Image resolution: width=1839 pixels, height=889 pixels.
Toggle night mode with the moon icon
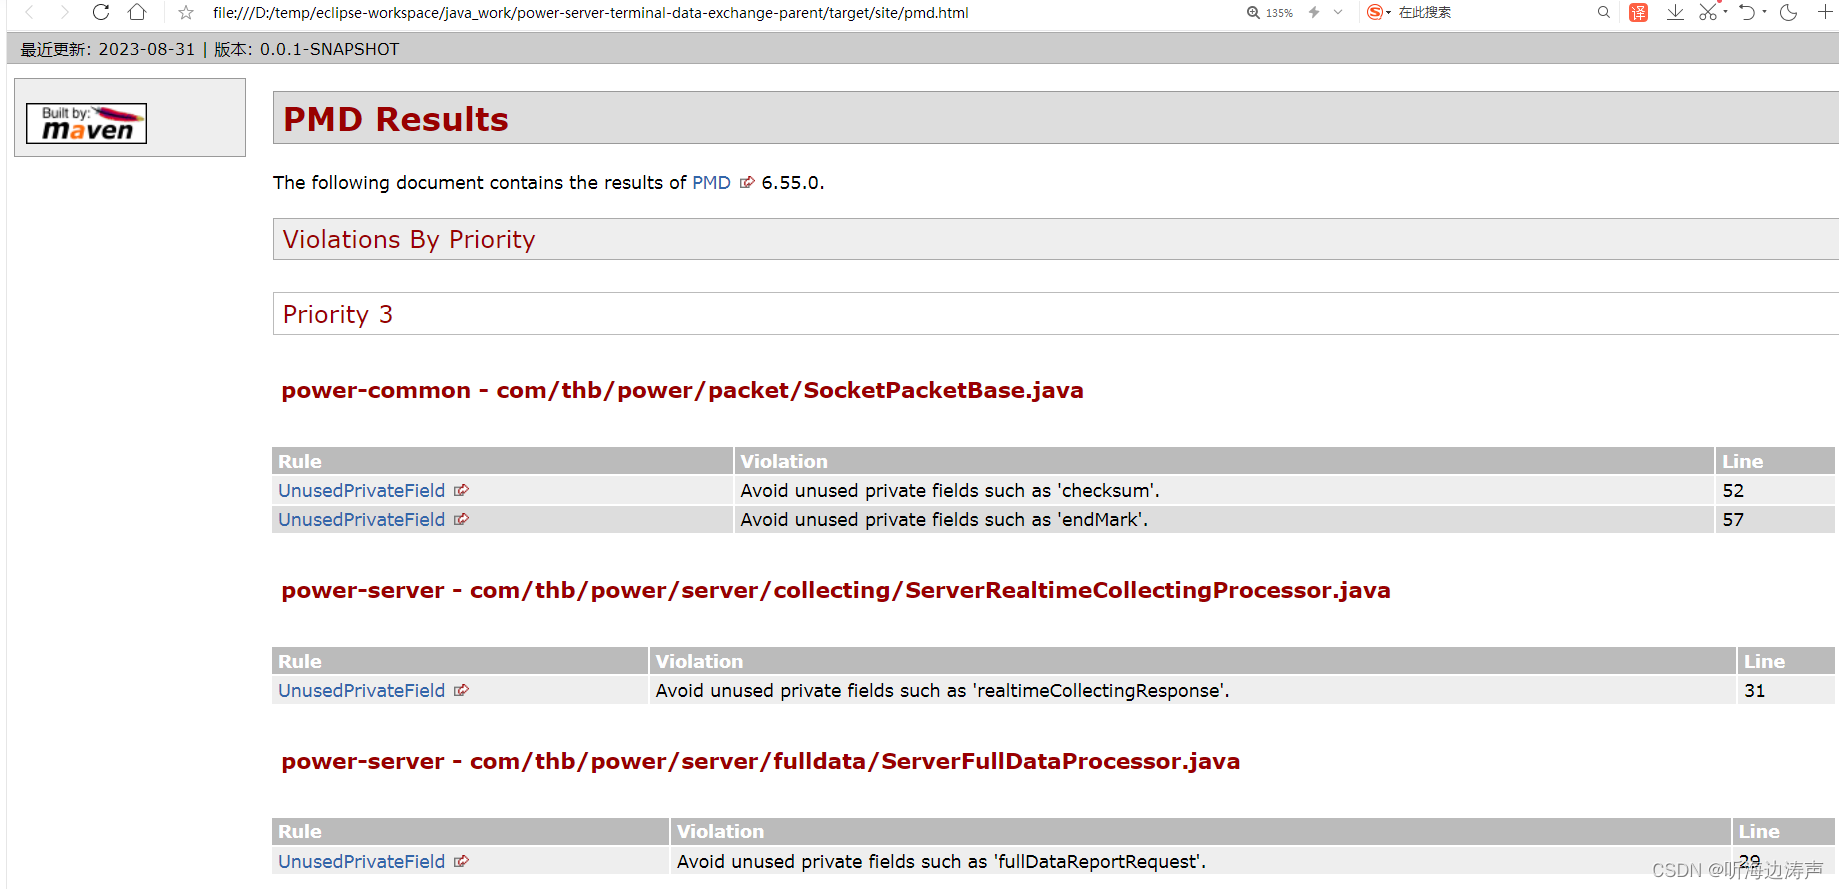(1789, 12)
